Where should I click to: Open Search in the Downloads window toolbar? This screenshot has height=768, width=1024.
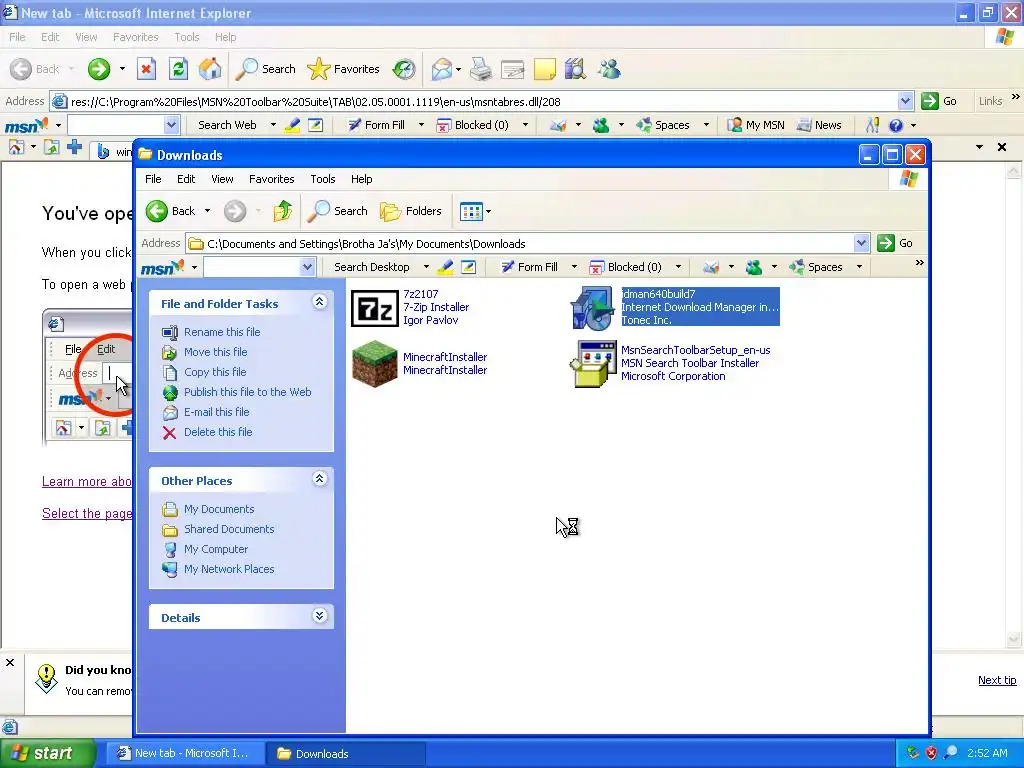[338, 211]
